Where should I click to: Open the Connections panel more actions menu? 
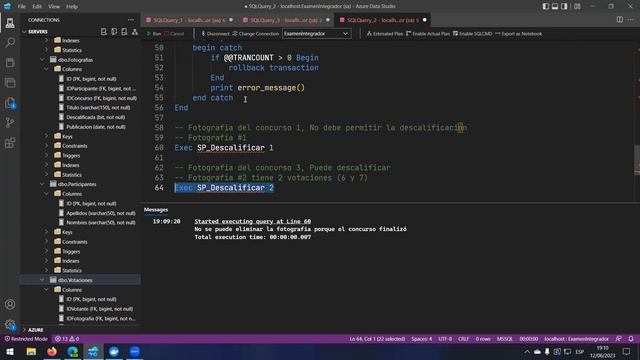pyautogui.click(x=131, y=20)
